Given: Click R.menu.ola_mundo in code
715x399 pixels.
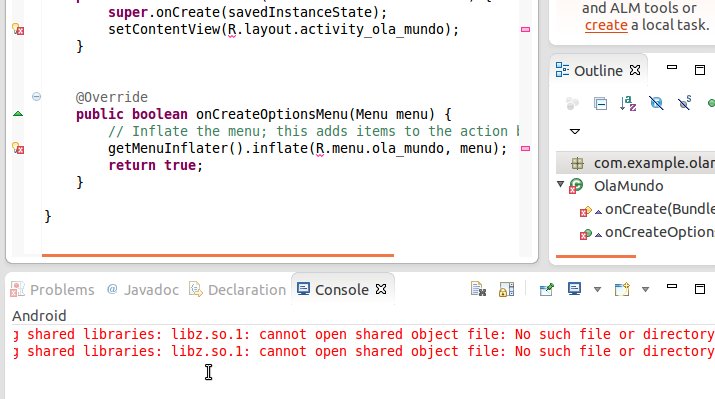Looking at the screenshot, I should tap(380, 149).
